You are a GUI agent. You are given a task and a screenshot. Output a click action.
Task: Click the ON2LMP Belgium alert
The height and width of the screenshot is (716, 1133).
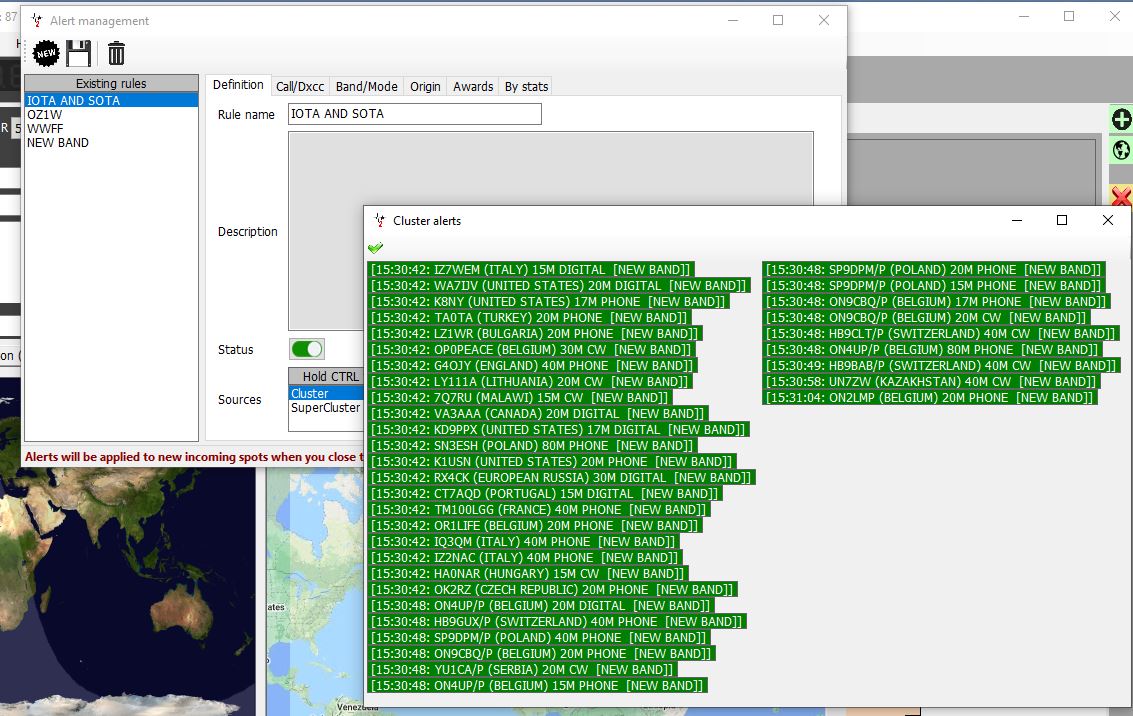pos(930,397)
